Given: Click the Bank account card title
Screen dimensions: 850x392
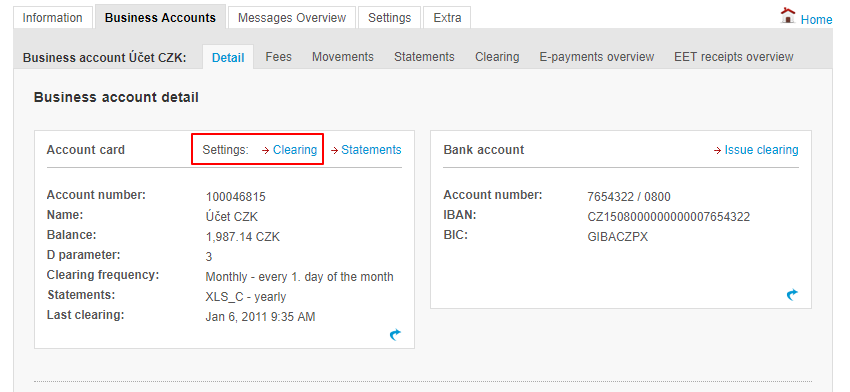Looking at the screenshot, I should point(484,150).
